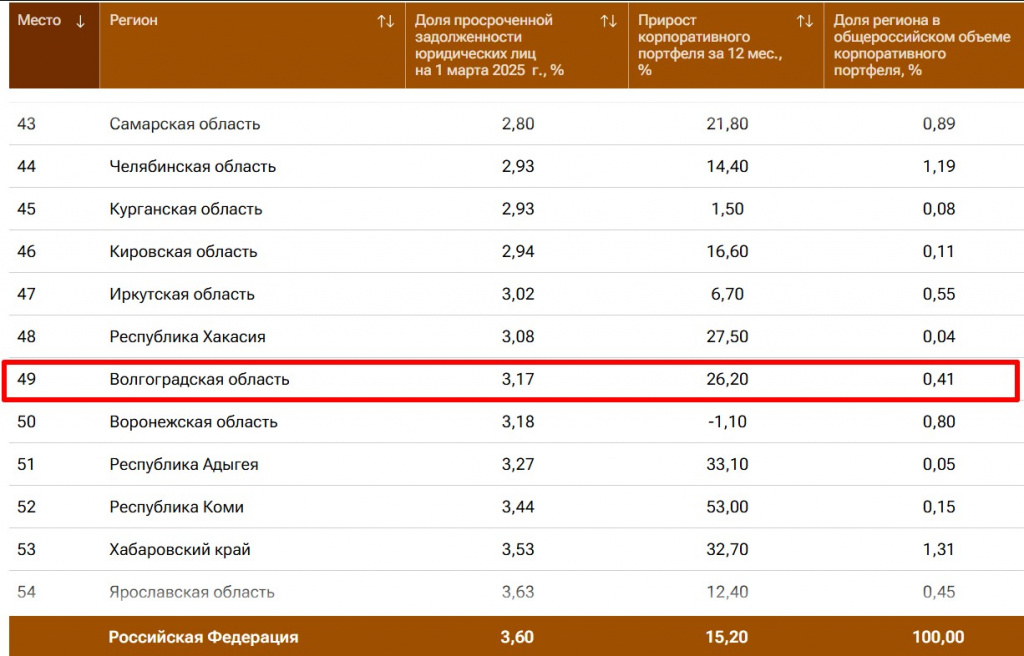Click overdue share value 3,02
The height and width of the screenshot is (656, 1024).
pyautogui.click(x=518, y=294)
